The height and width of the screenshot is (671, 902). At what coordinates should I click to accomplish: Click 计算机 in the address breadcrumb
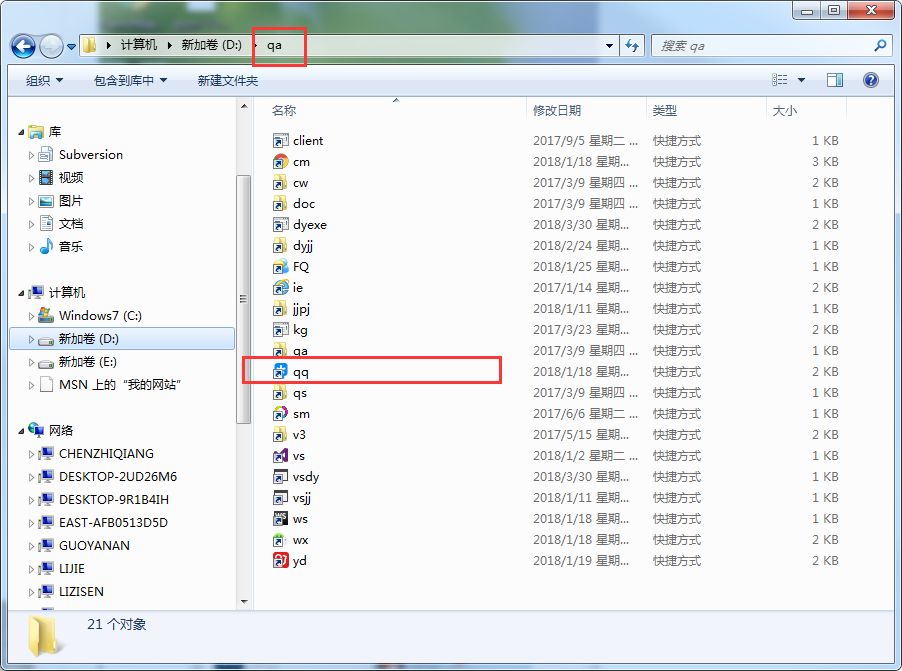(139, 45)
